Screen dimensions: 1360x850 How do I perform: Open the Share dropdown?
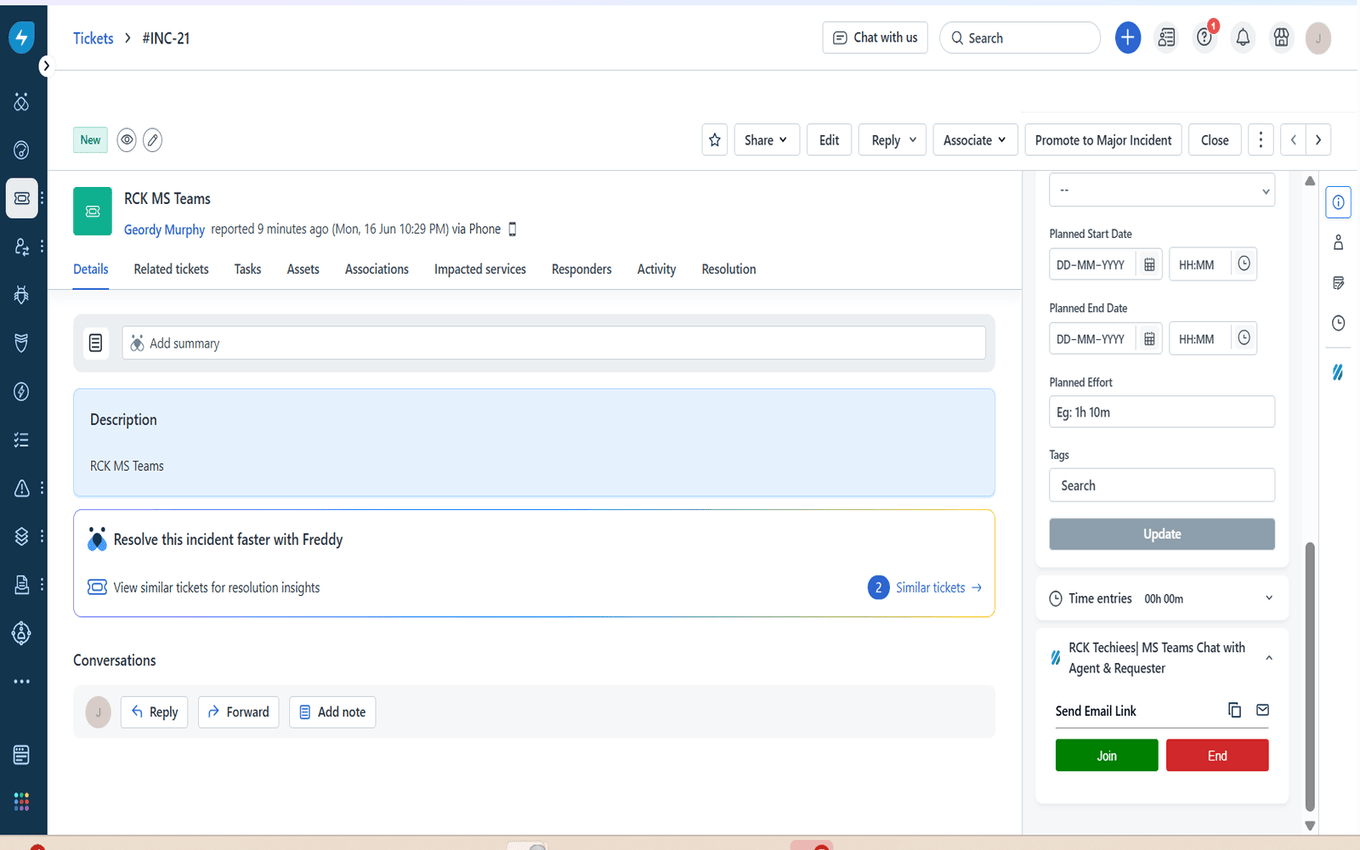pos(766,140)
